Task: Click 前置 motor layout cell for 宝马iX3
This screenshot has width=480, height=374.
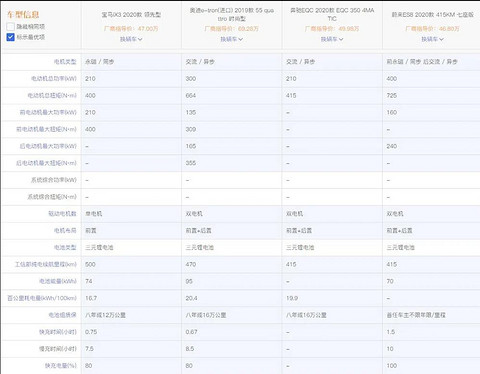Action: (91, 231)
